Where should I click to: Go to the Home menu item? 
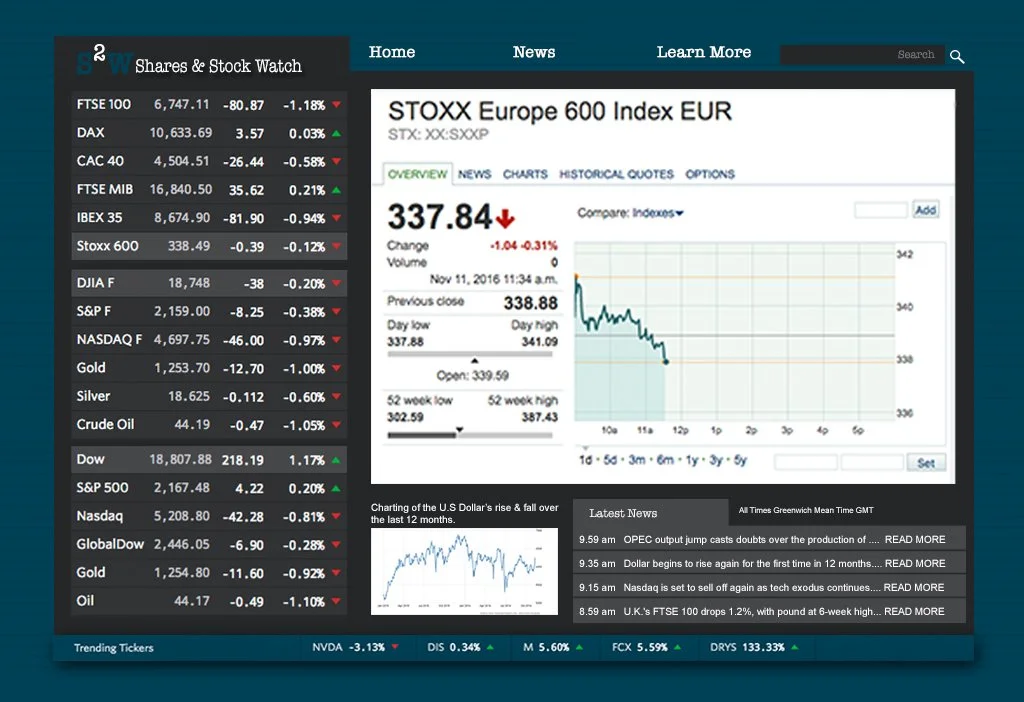392,52
